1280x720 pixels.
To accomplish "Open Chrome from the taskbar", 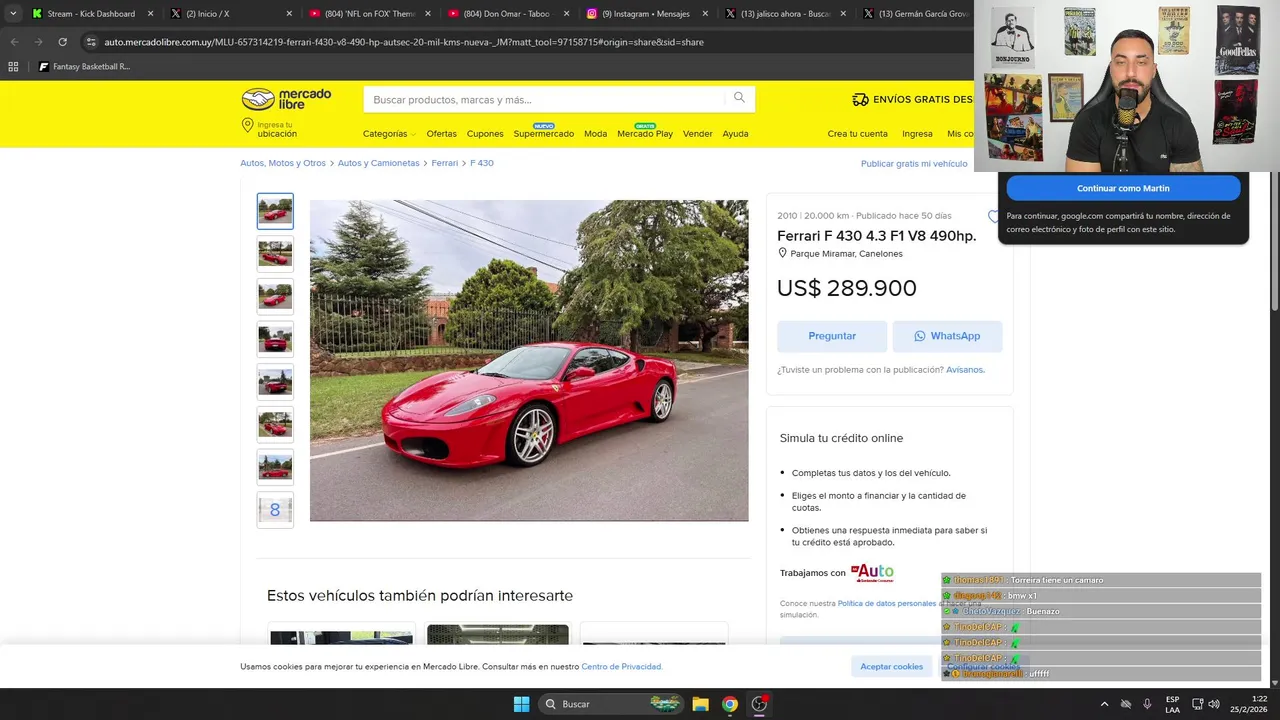I will pyautogui.click(x=730, y=704).
